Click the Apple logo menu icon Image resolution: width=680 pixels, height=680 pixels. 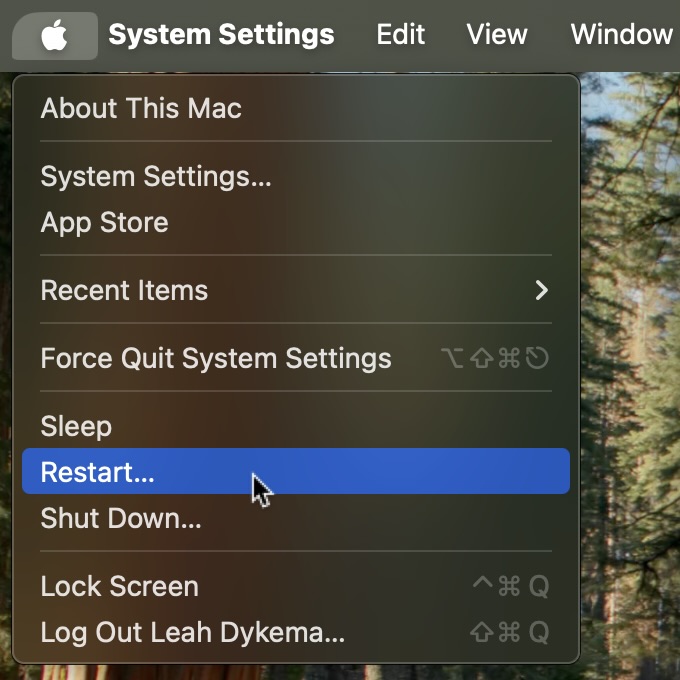pyautogui.click(x=55, y=36)
